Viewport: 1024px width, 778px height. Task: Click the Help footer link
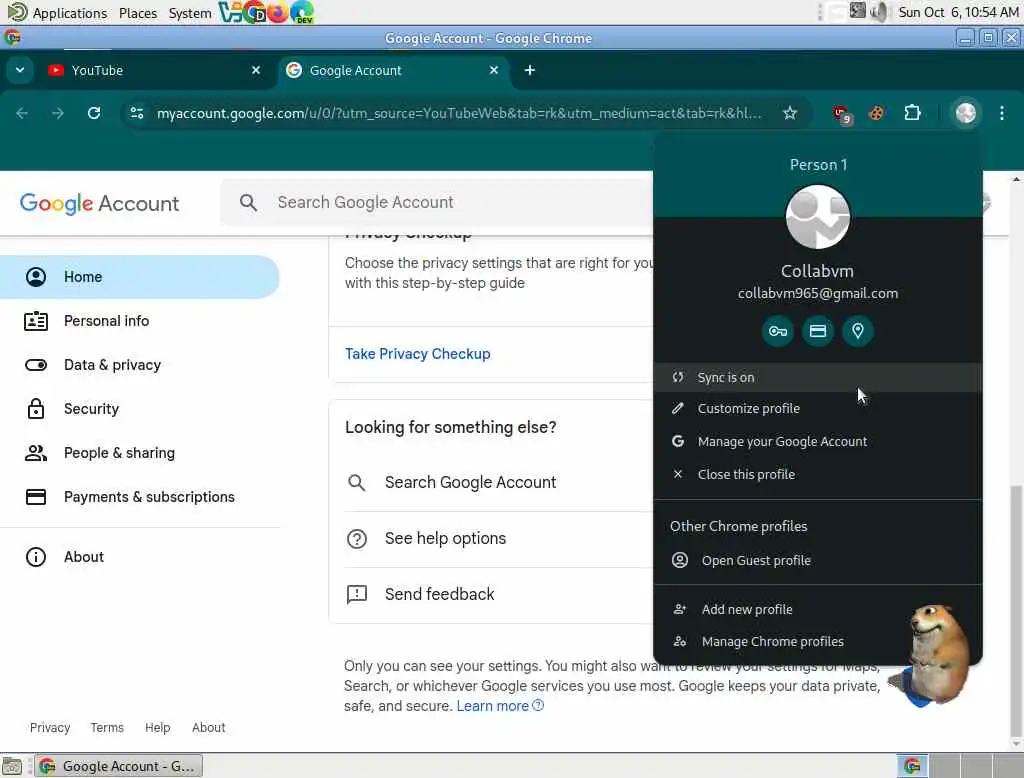[x=157, y=727]
